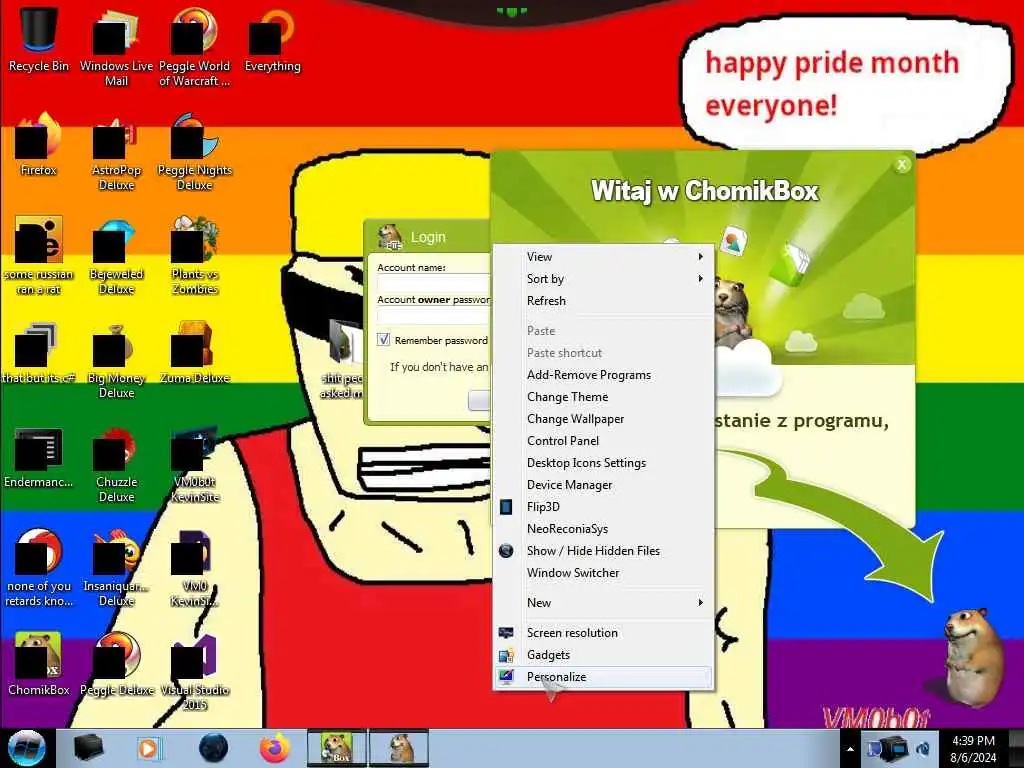Click the partly hidden Login dialog button
Image resolution: width=1024 pixels, height=768 pixels.
click(x=479, y=400)
